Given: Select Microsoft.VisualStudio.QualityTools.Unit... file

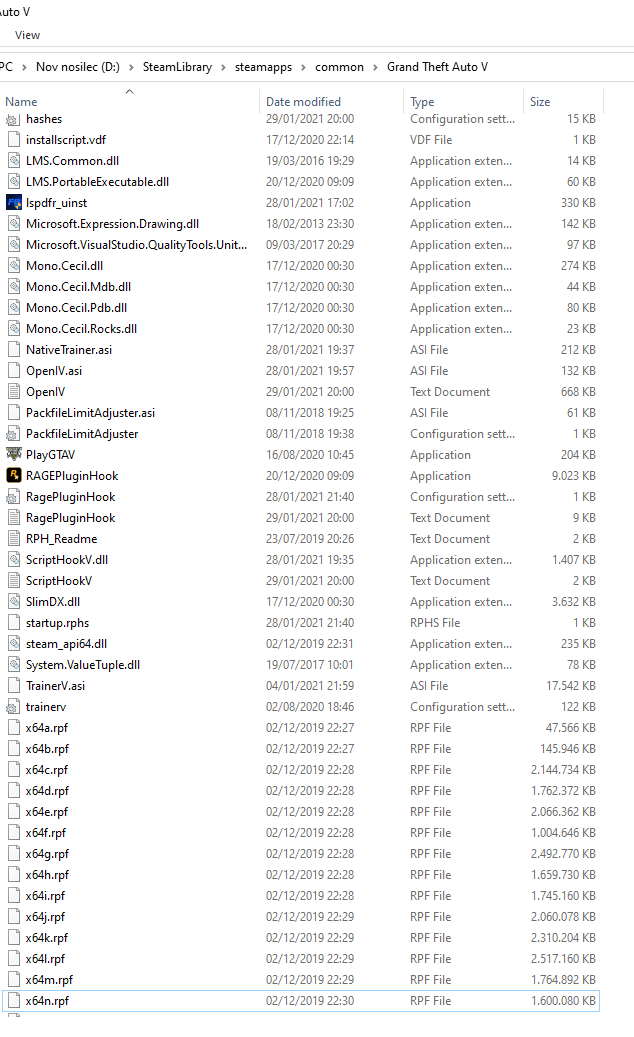Looking at the screenshot, I should tap(137, 245).
